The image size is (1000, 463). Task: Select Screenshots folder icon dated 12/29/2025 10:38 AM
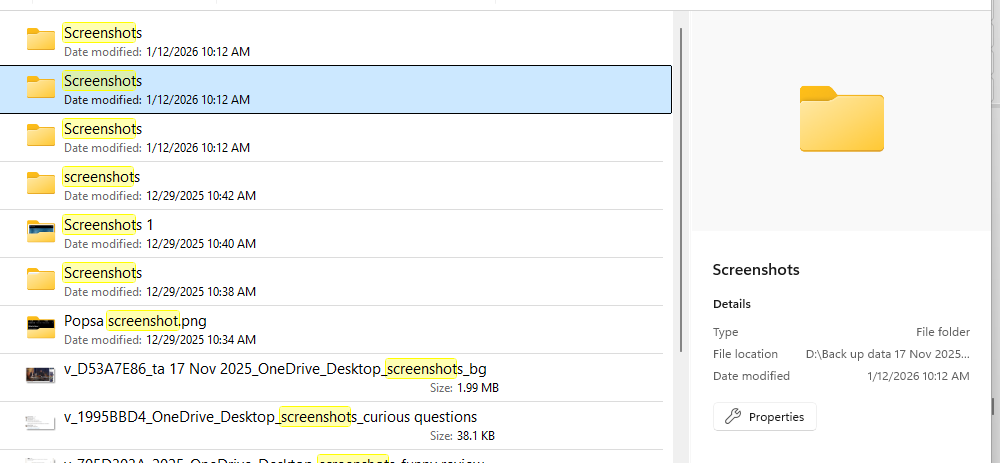[x=41, y=279]
